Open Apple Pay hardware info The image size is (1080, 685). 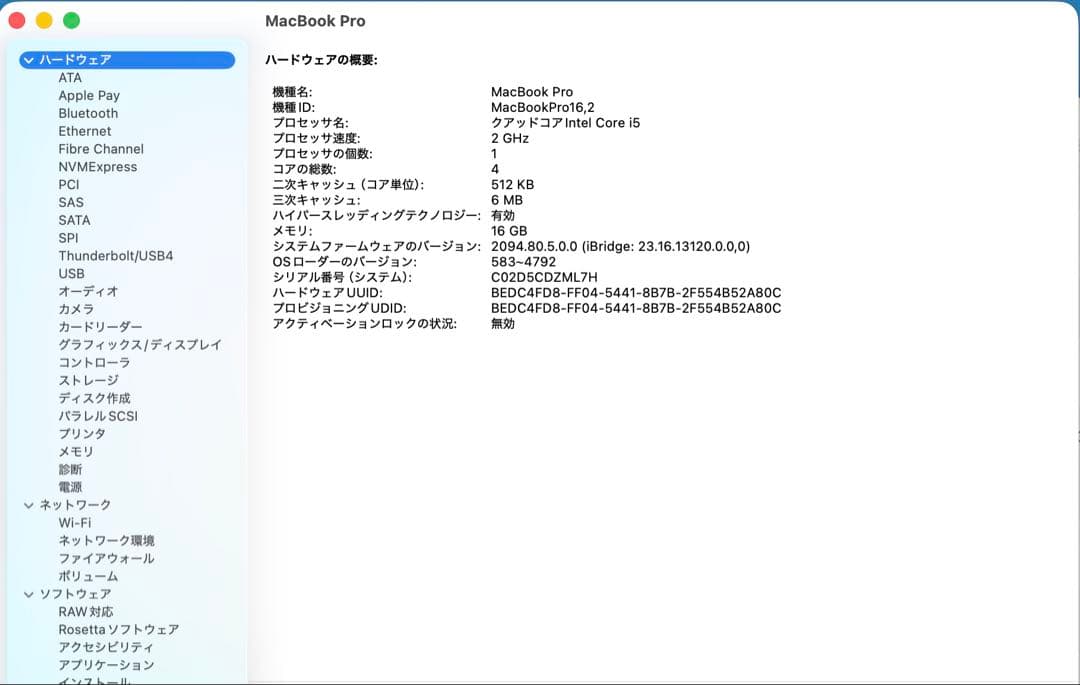click(89, 96)
